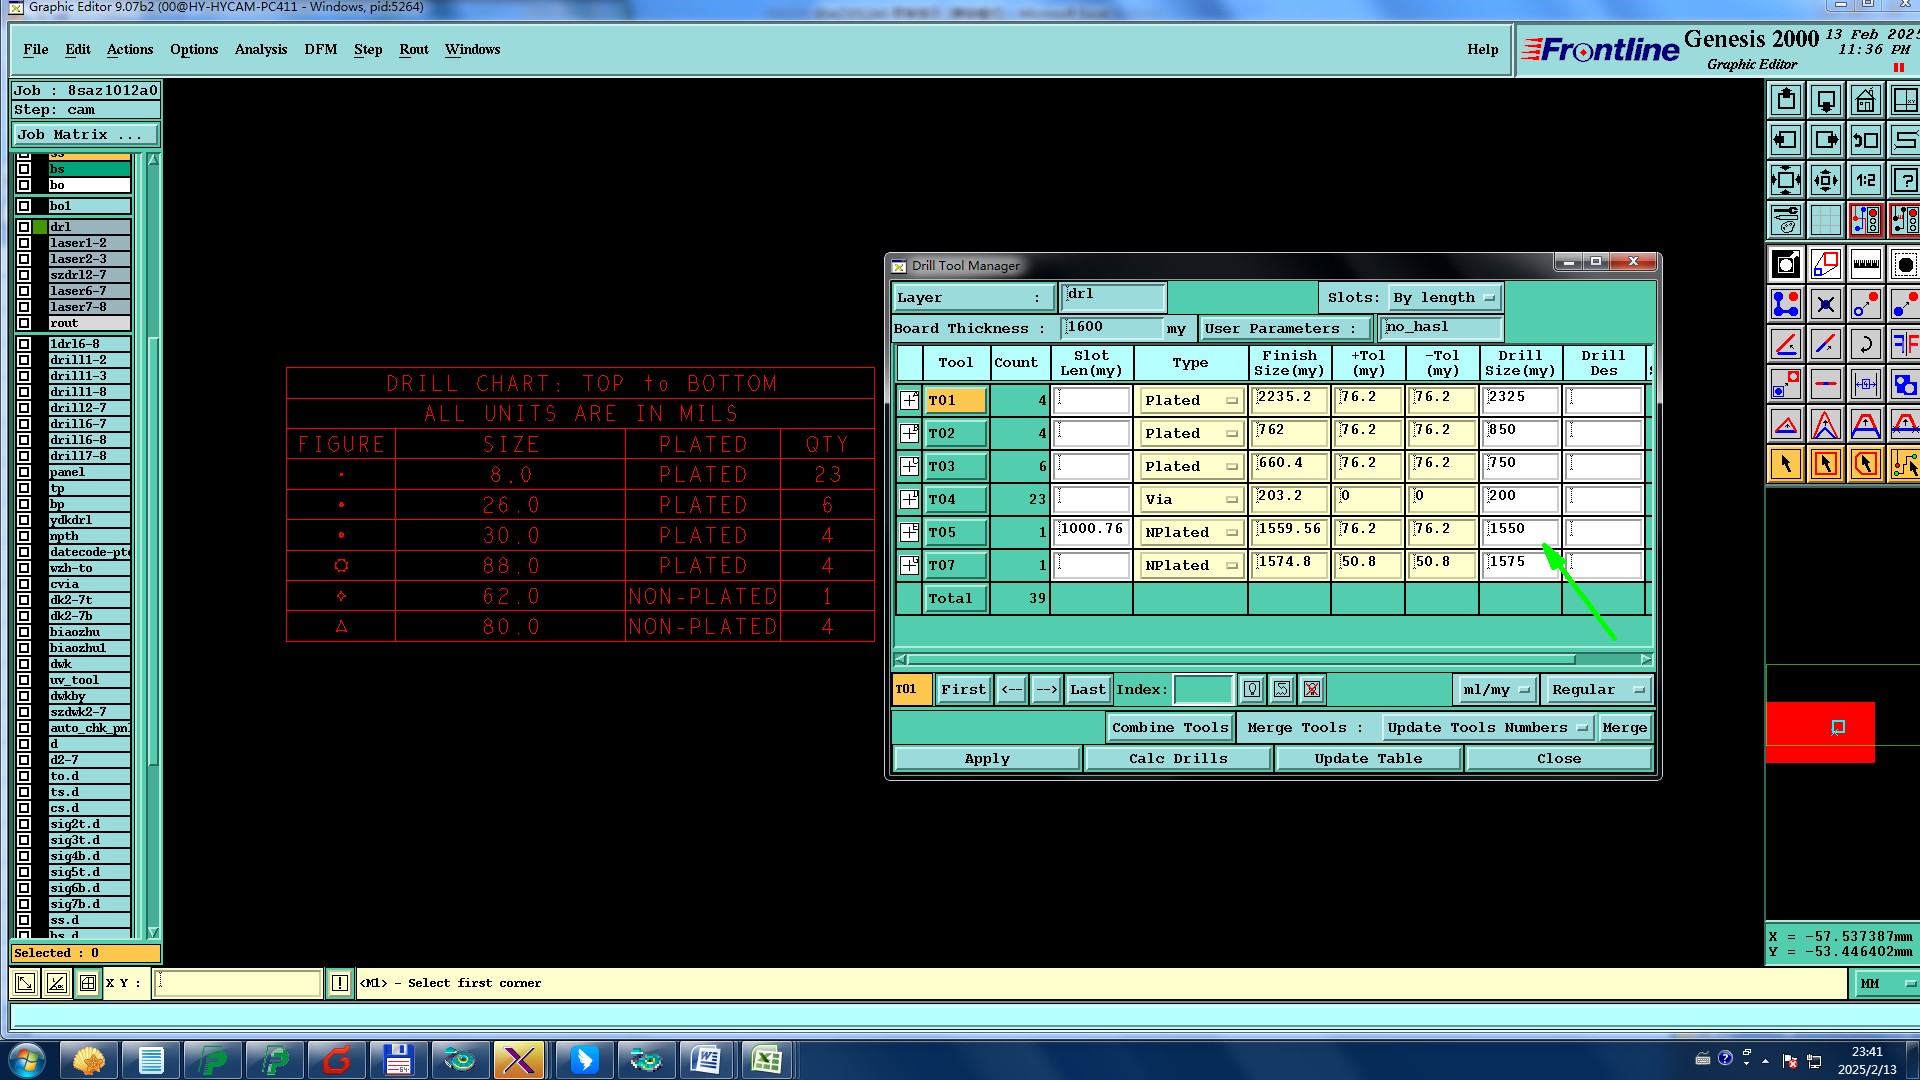This screenshot has width=1920, height=1080.
Task: Click the red X icon beside Index
Action: [x=1312, y=689]
